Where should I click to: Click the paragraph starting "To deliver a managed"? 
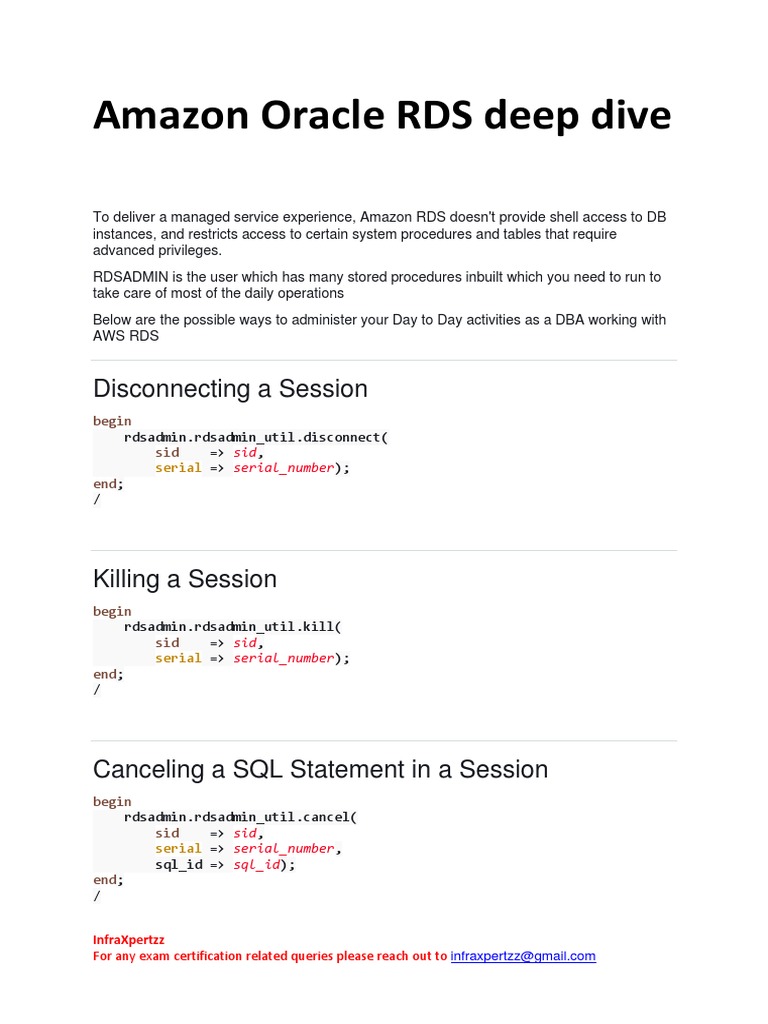pos(380,234)
